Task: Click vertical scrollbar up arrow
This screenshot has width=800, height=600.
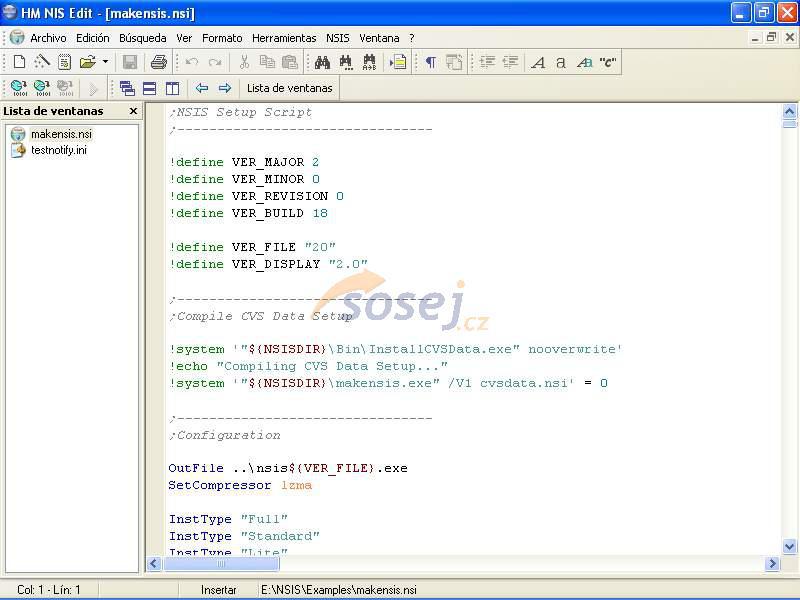Action: pos(789,111)
